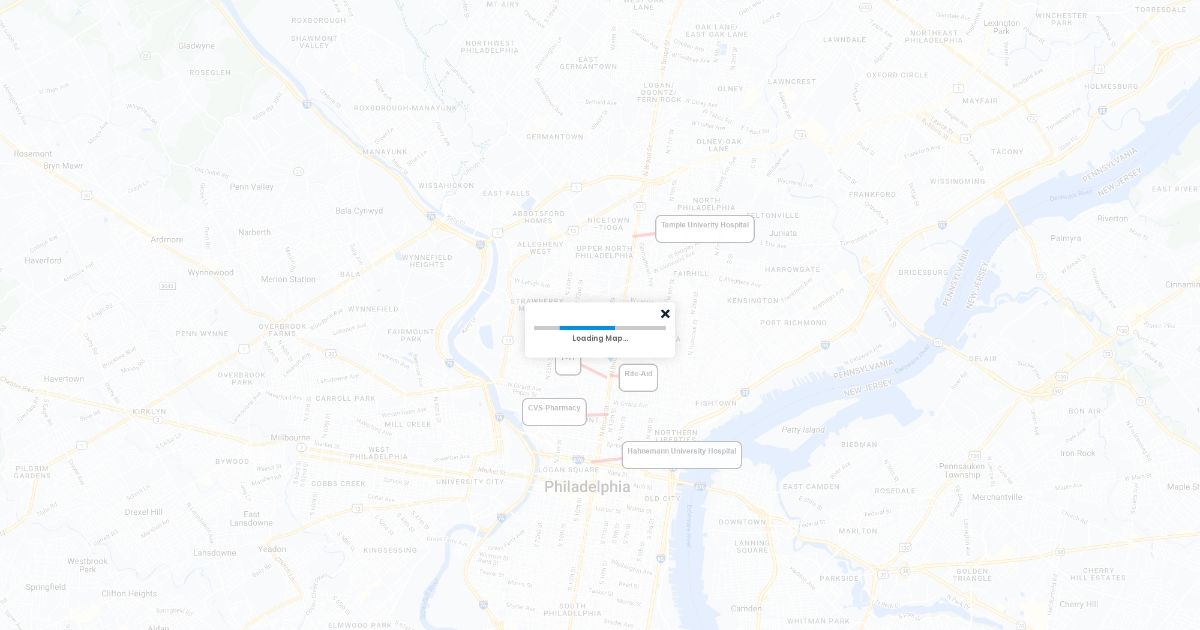Select the University City map label

coord(469,482)
